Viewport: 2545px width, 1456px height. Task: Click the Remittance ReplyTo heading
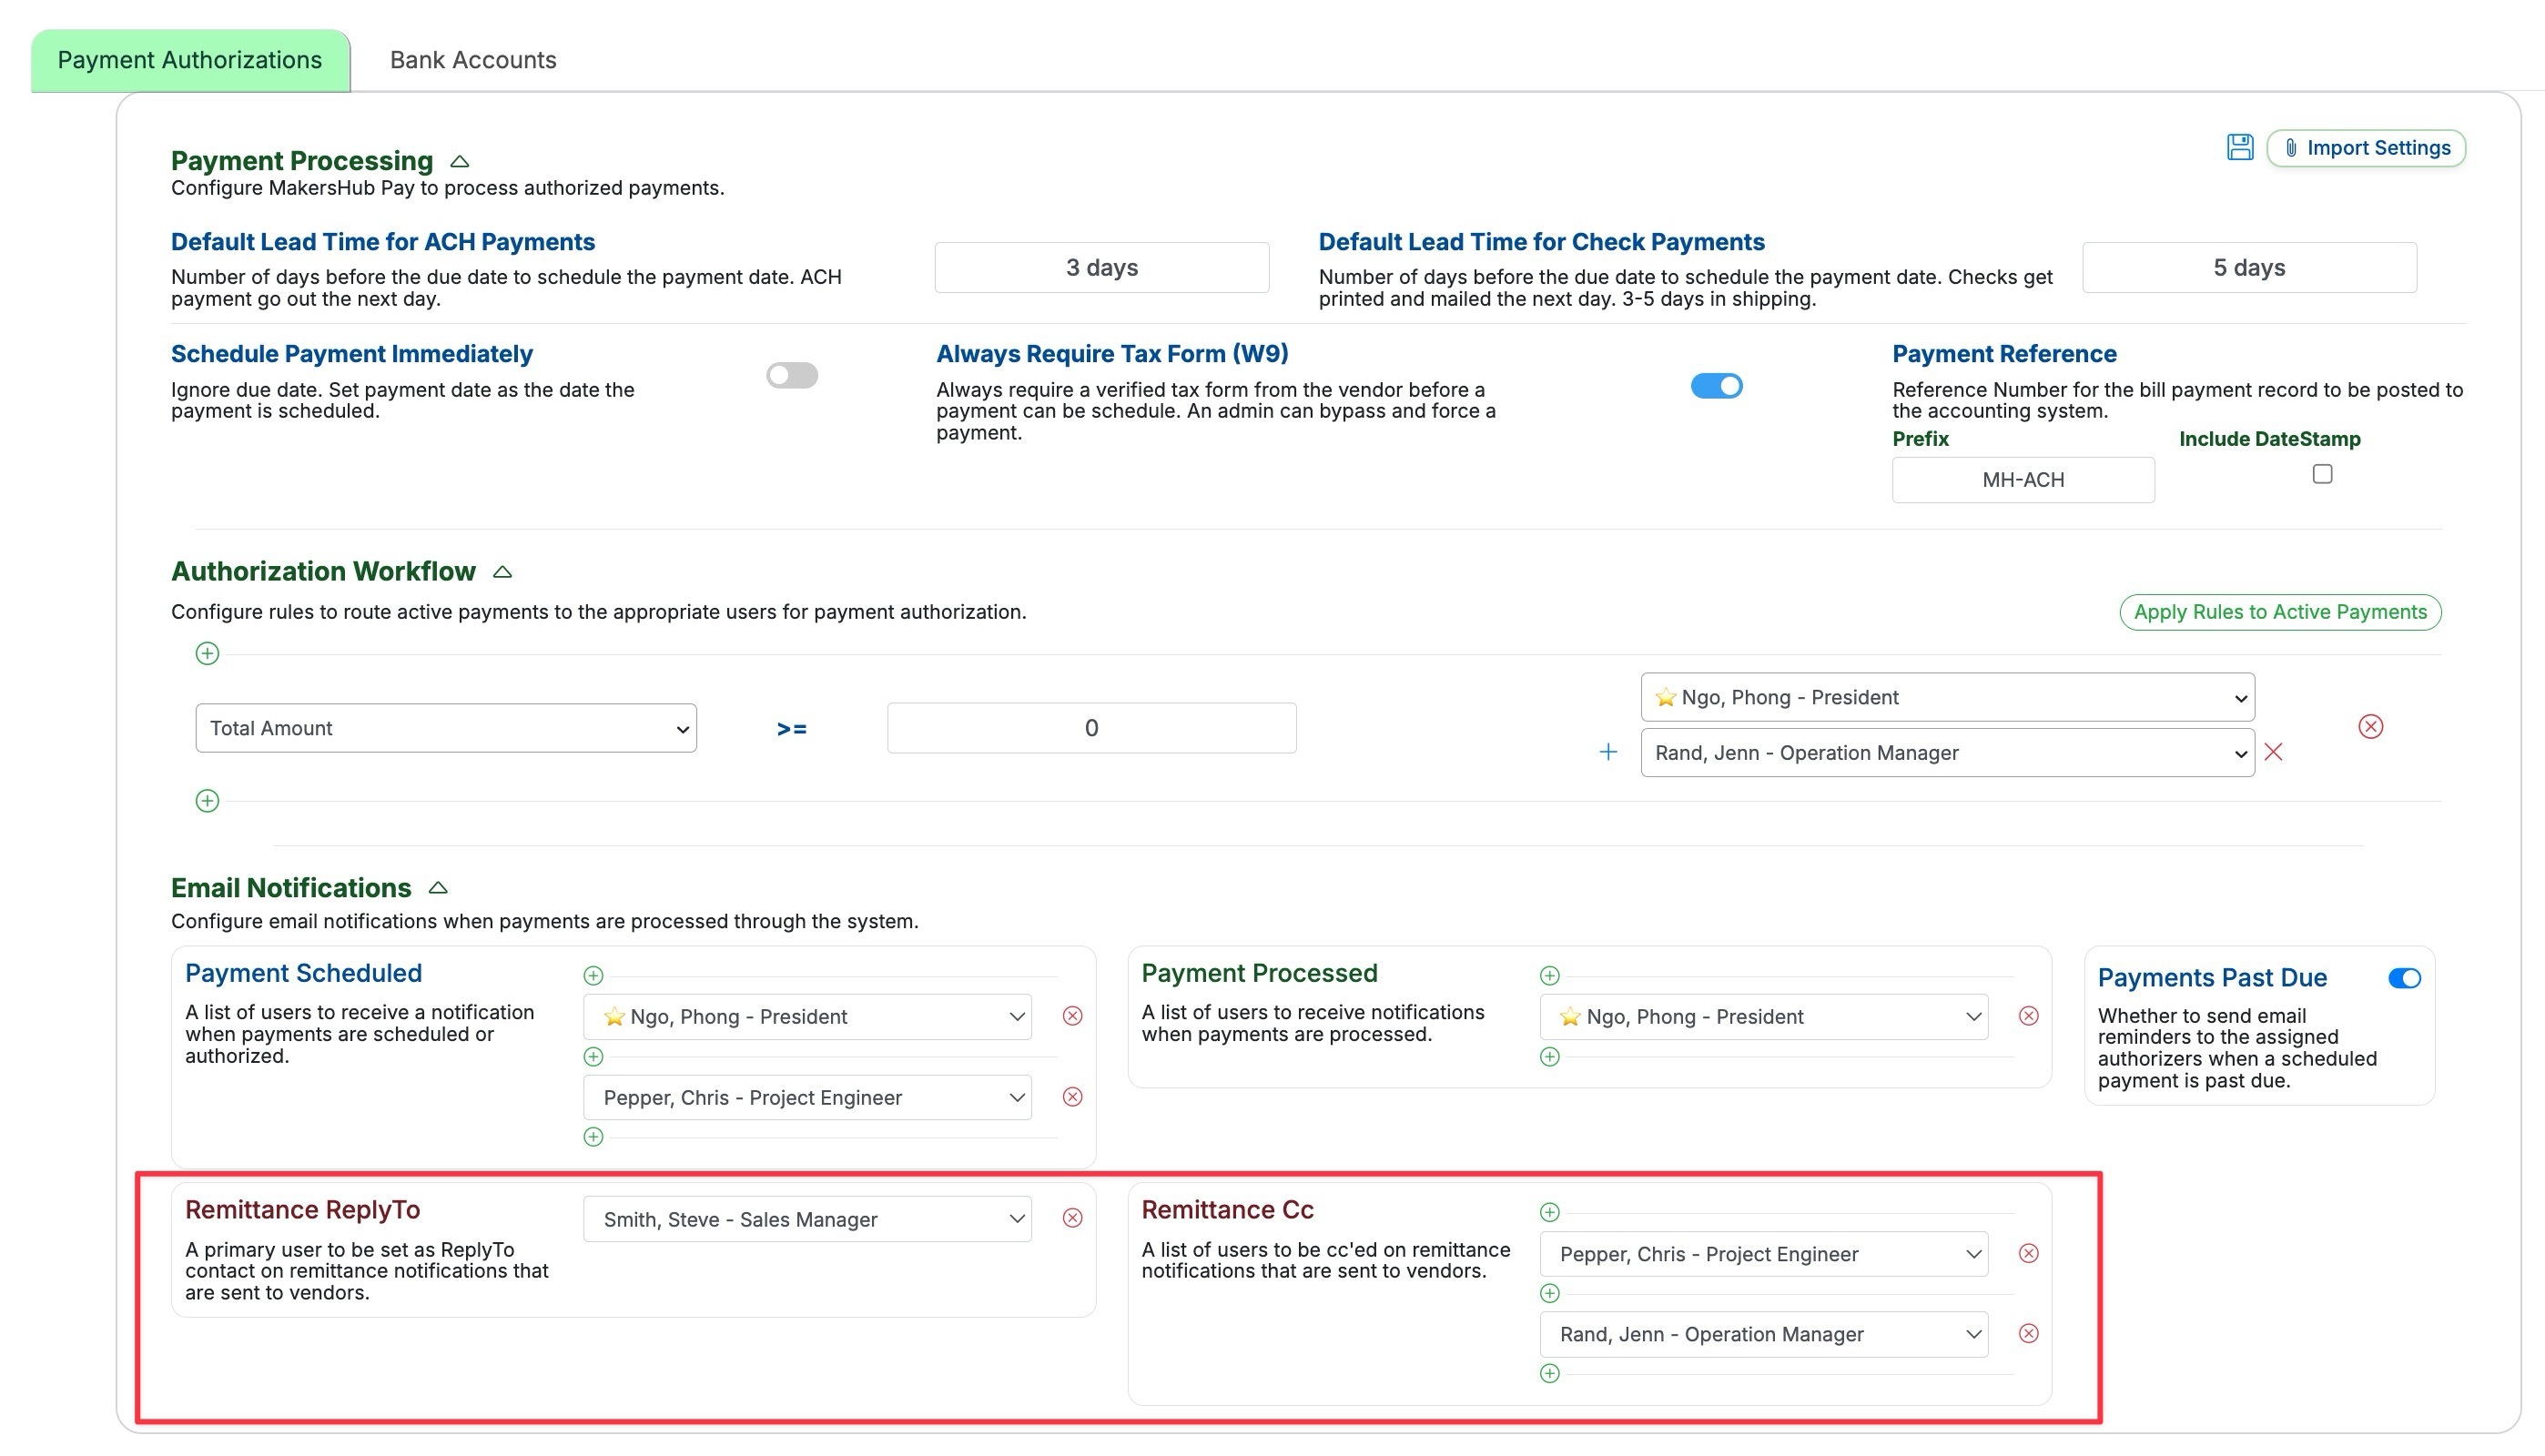(302, 1210)
